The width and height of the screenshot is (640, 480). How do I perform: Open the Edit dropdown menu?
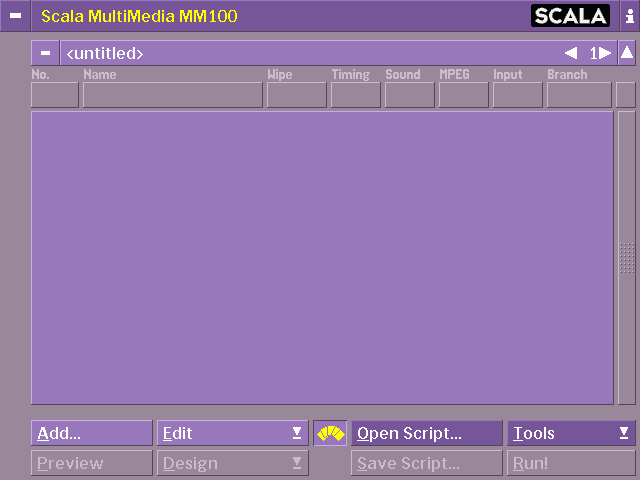(232, 433)
